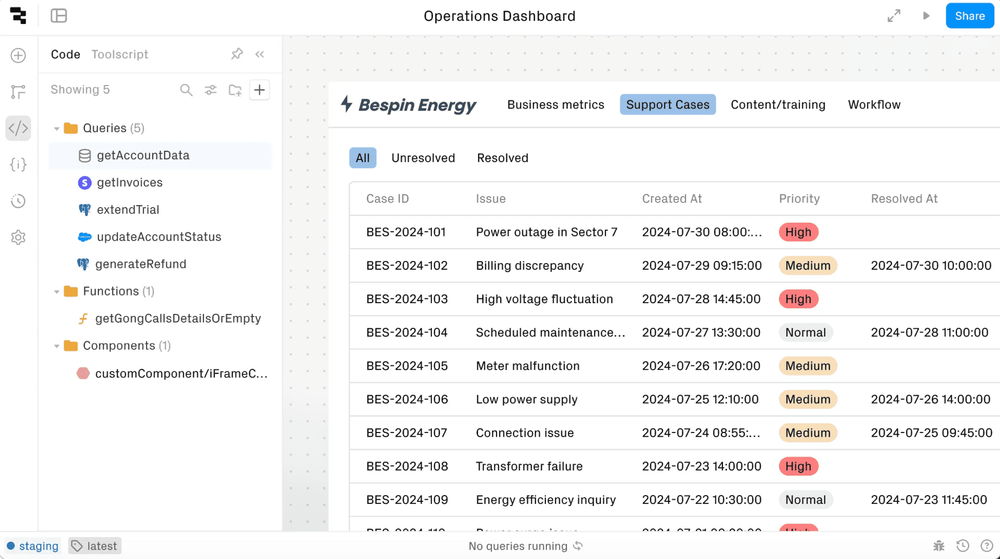
Task: Open the debug bug icon in status bar
Action: [939, 546]
